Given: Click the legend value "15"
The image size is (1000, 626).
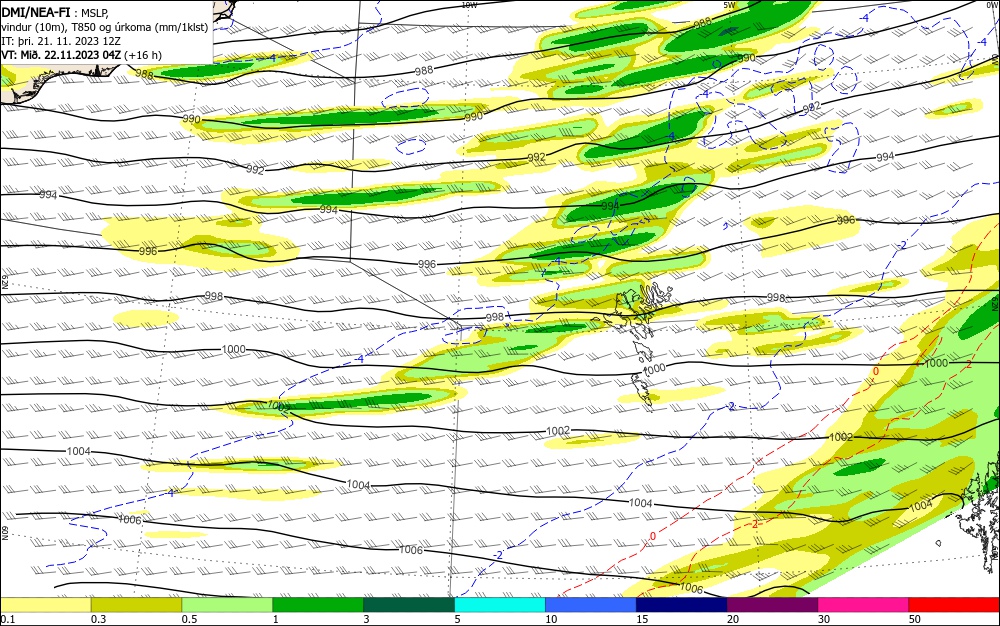Looking at the screenshot, I should pyautogui.click(x=642, y=619).
